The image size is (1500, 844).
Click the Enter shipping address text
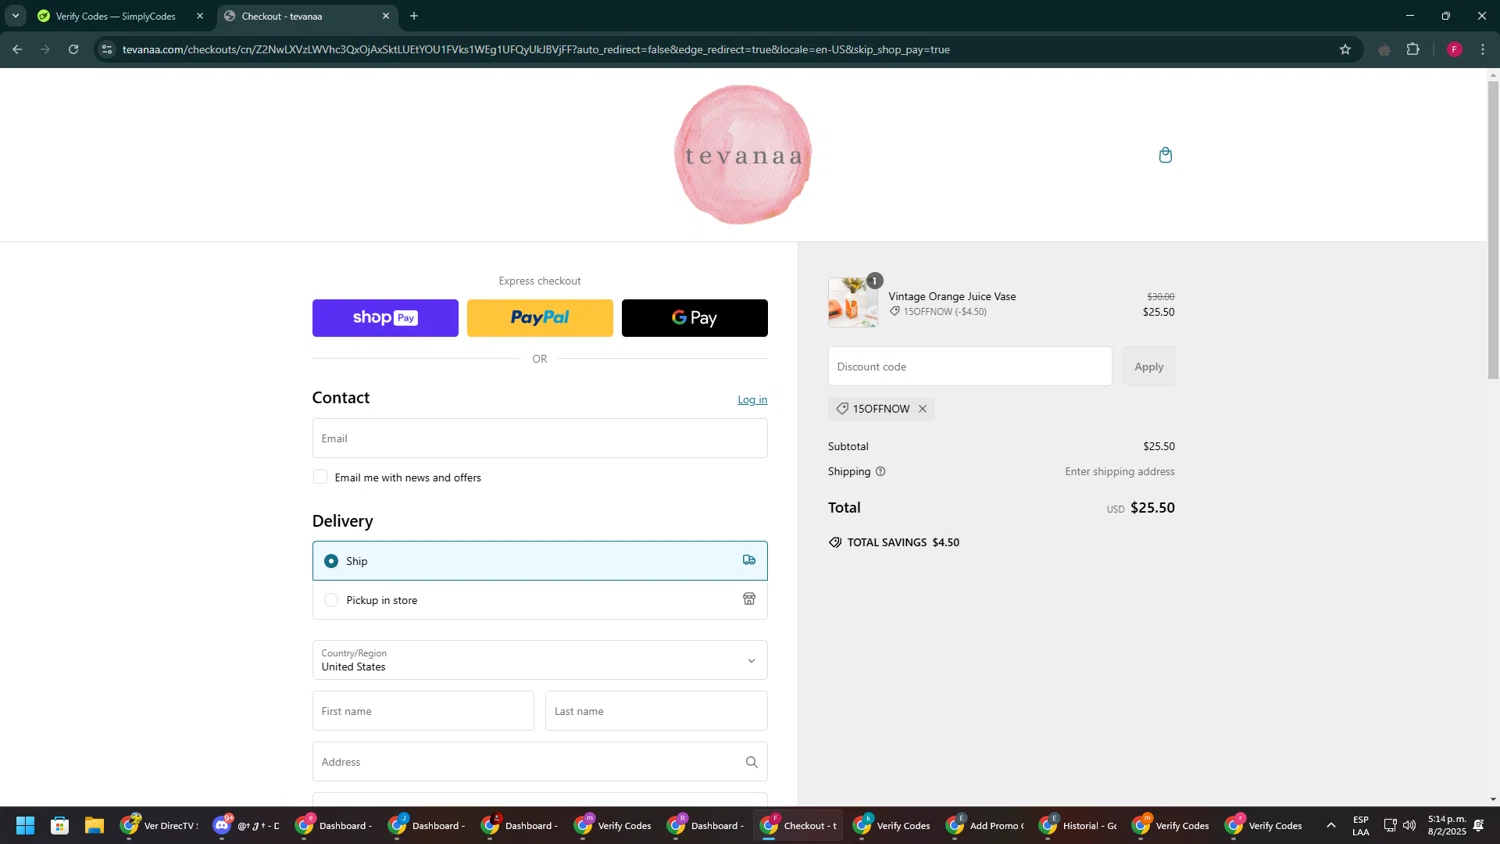click(1119, 472)
